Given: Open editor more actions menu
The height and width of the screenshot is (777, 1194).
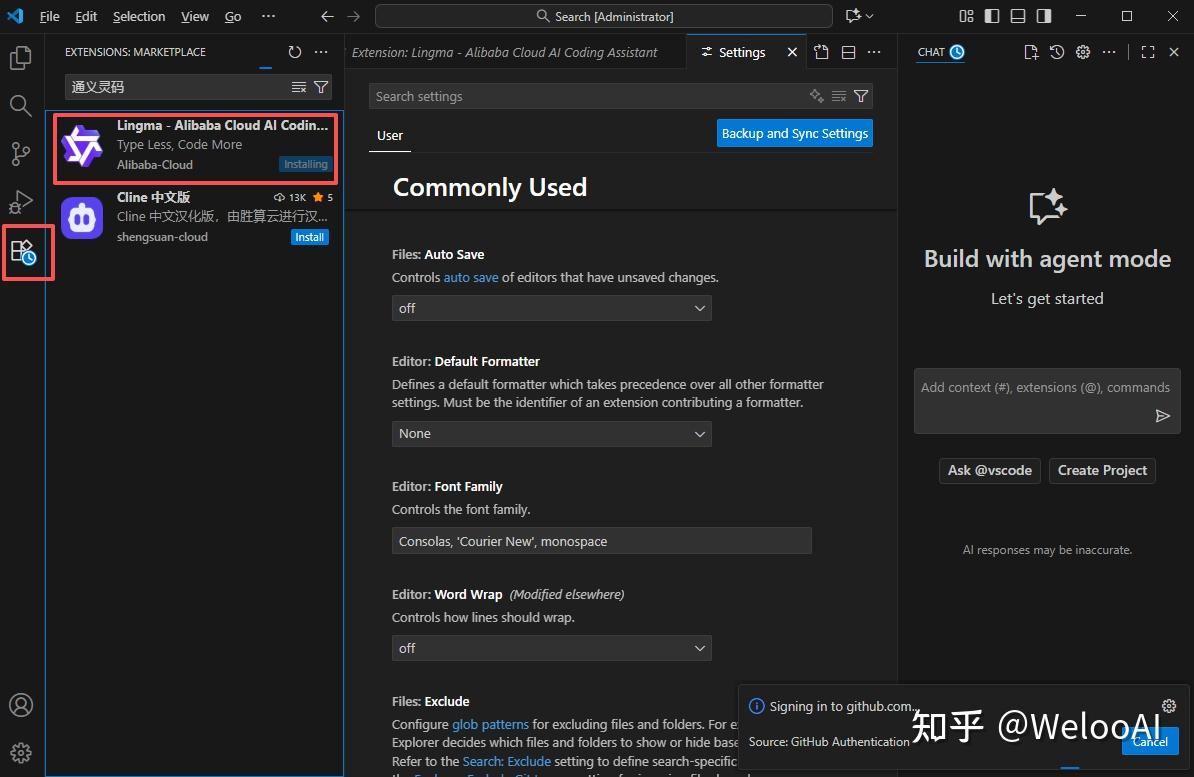Looking at the screenshot, I should tap(874, 52).
